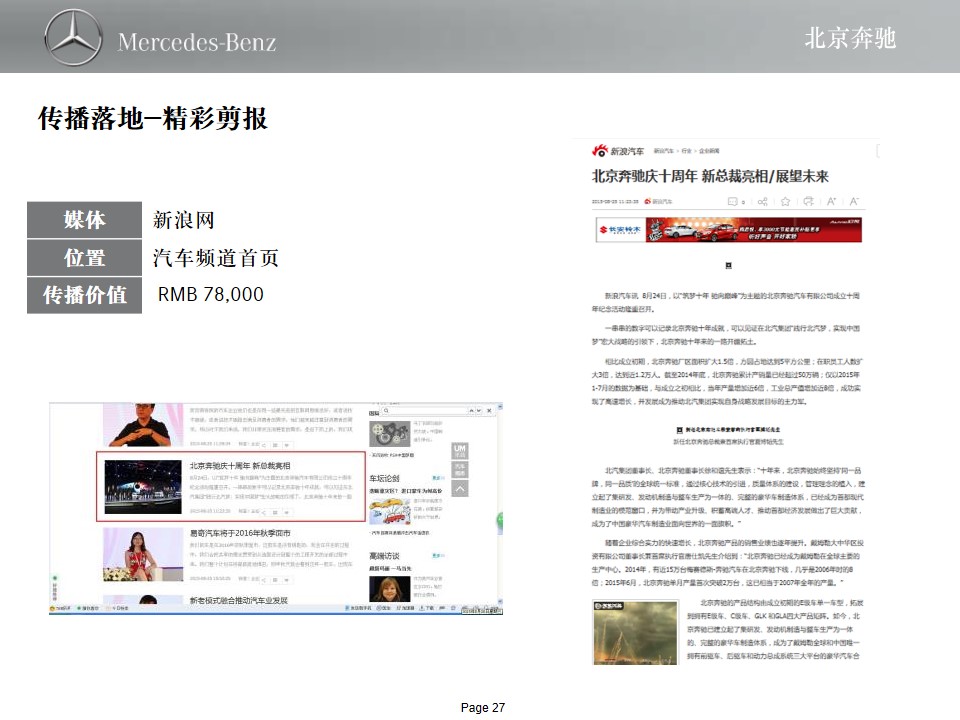Click the RMB 78,000 value
The width and height of the screenshot is (960, 720).
click(211, 294)
